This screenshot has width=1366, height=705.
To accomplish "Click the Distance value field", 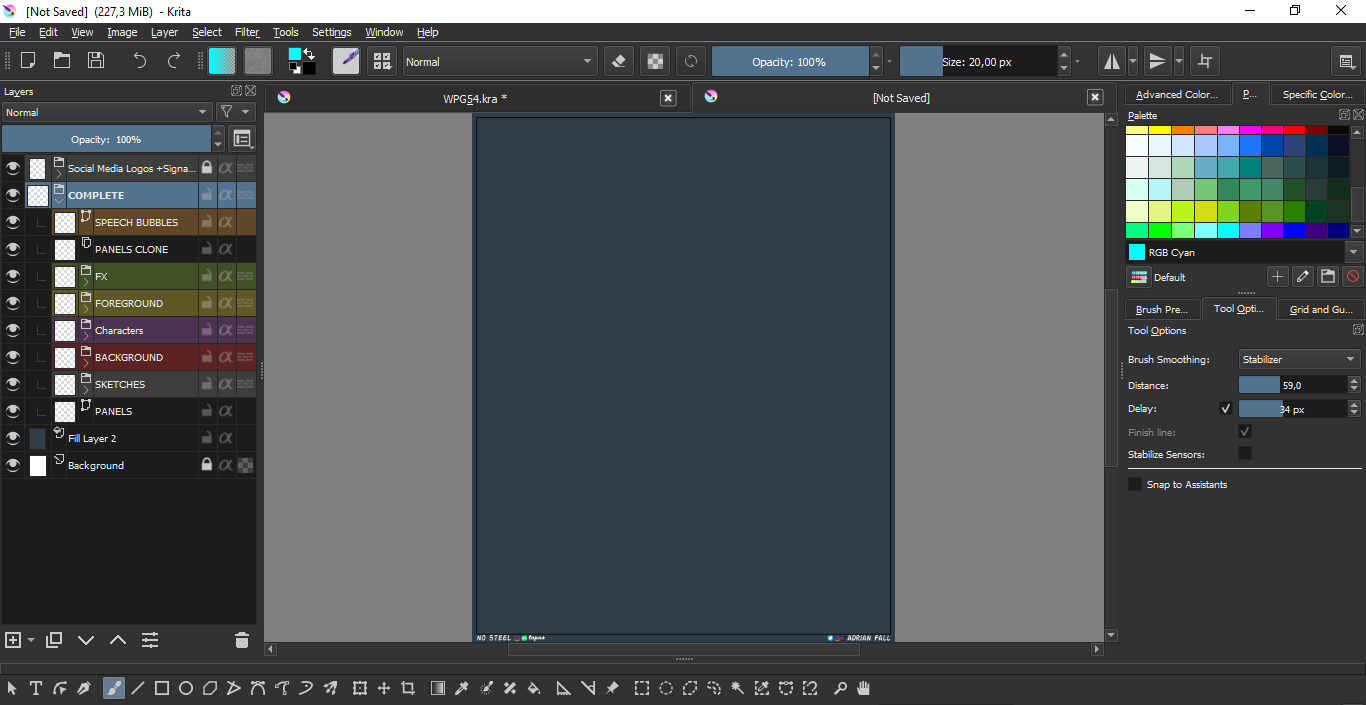I will (x=1292, y=385).
